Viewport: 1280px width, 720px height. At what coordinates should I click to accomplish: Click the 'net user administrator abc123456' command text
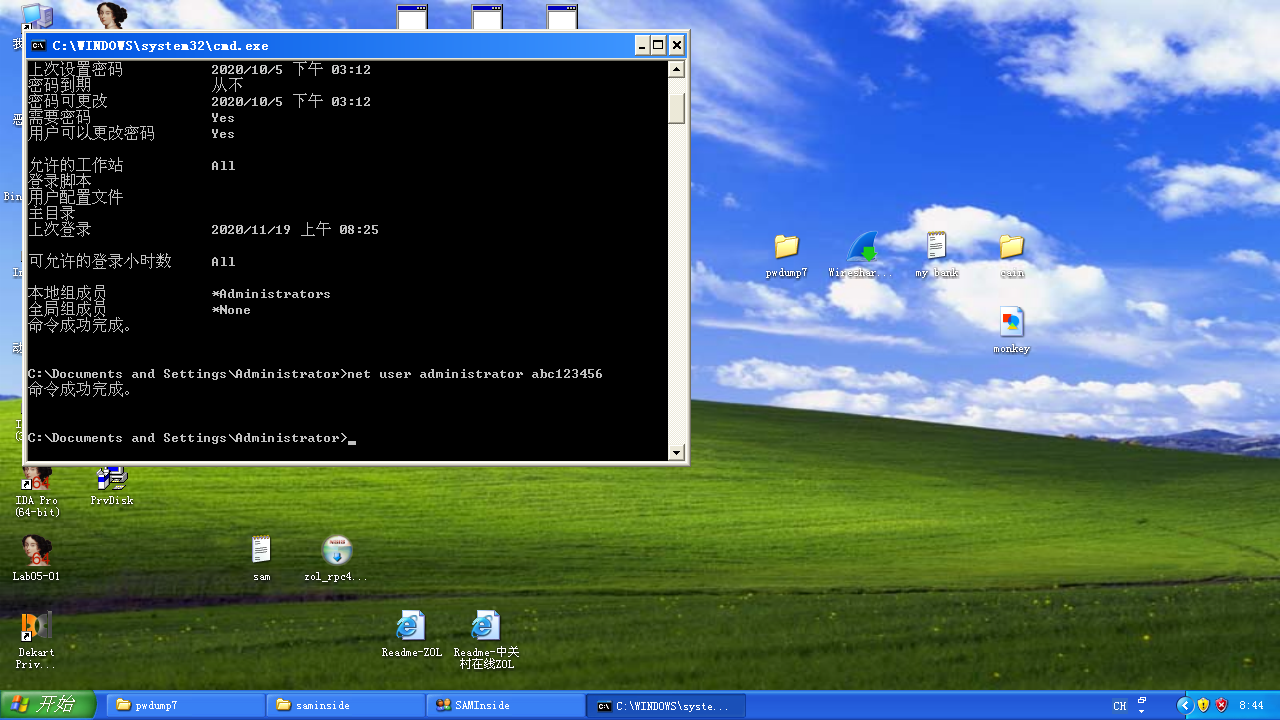(x=475, y=374)
